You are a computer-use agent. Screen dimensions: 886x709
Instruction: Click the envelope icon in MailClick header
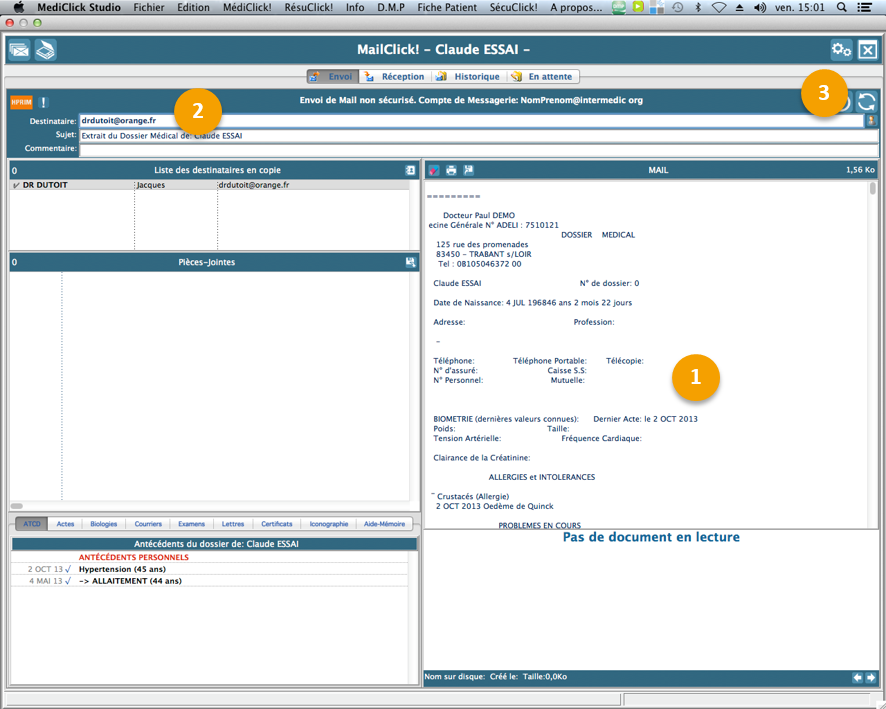tap(19, 50)
